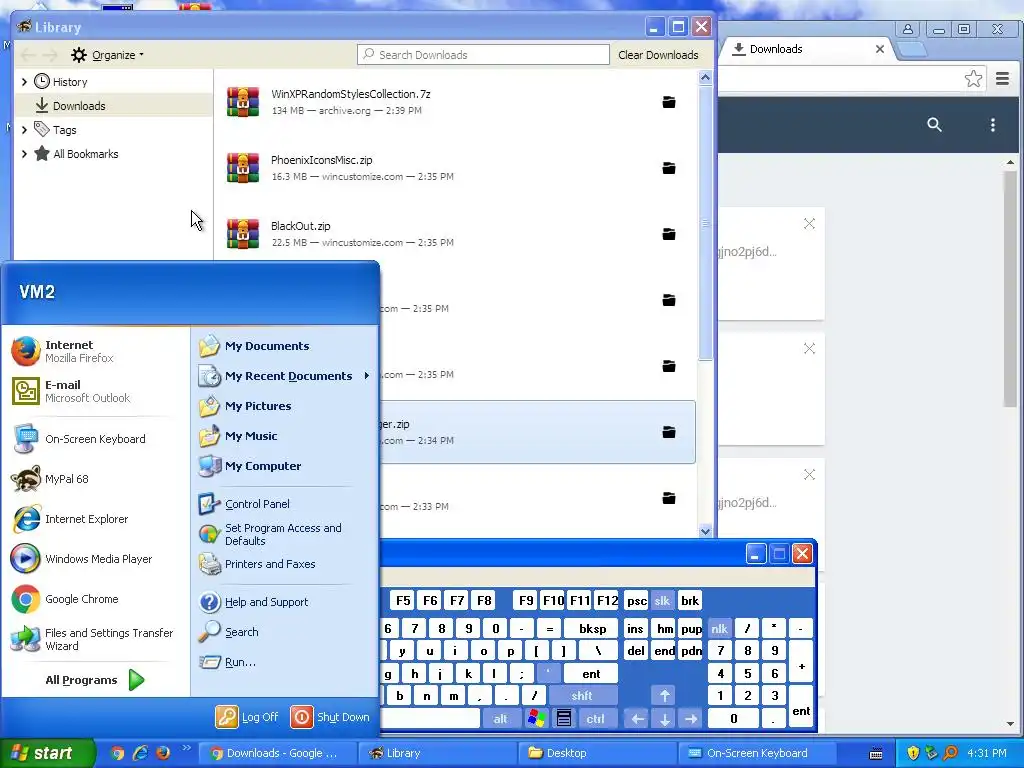Open Set Program Access and Defaults
1024x768 pixels.
coord(285,534)
